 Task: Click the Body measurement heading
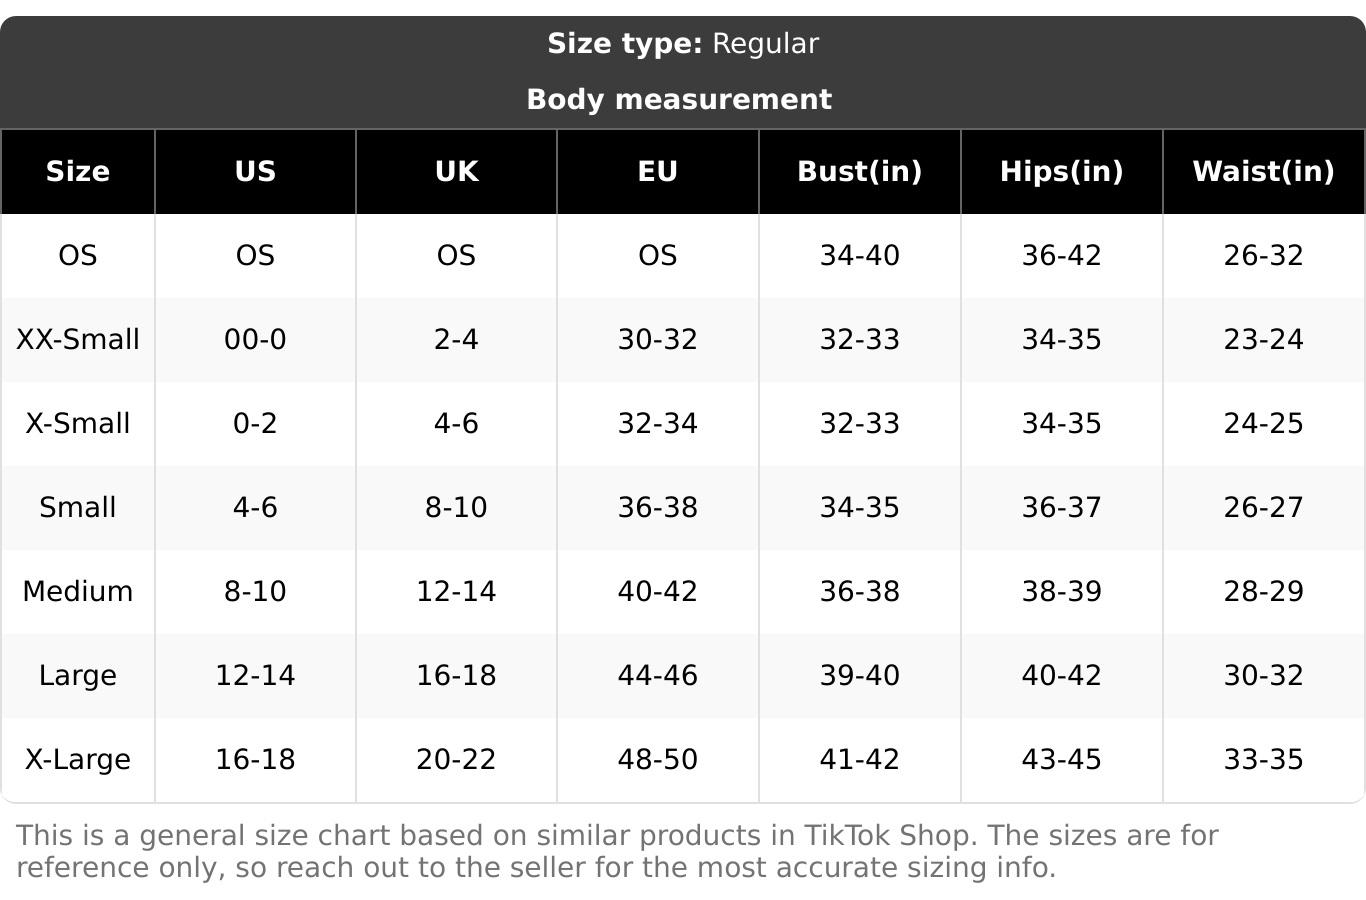coord(679,99)
